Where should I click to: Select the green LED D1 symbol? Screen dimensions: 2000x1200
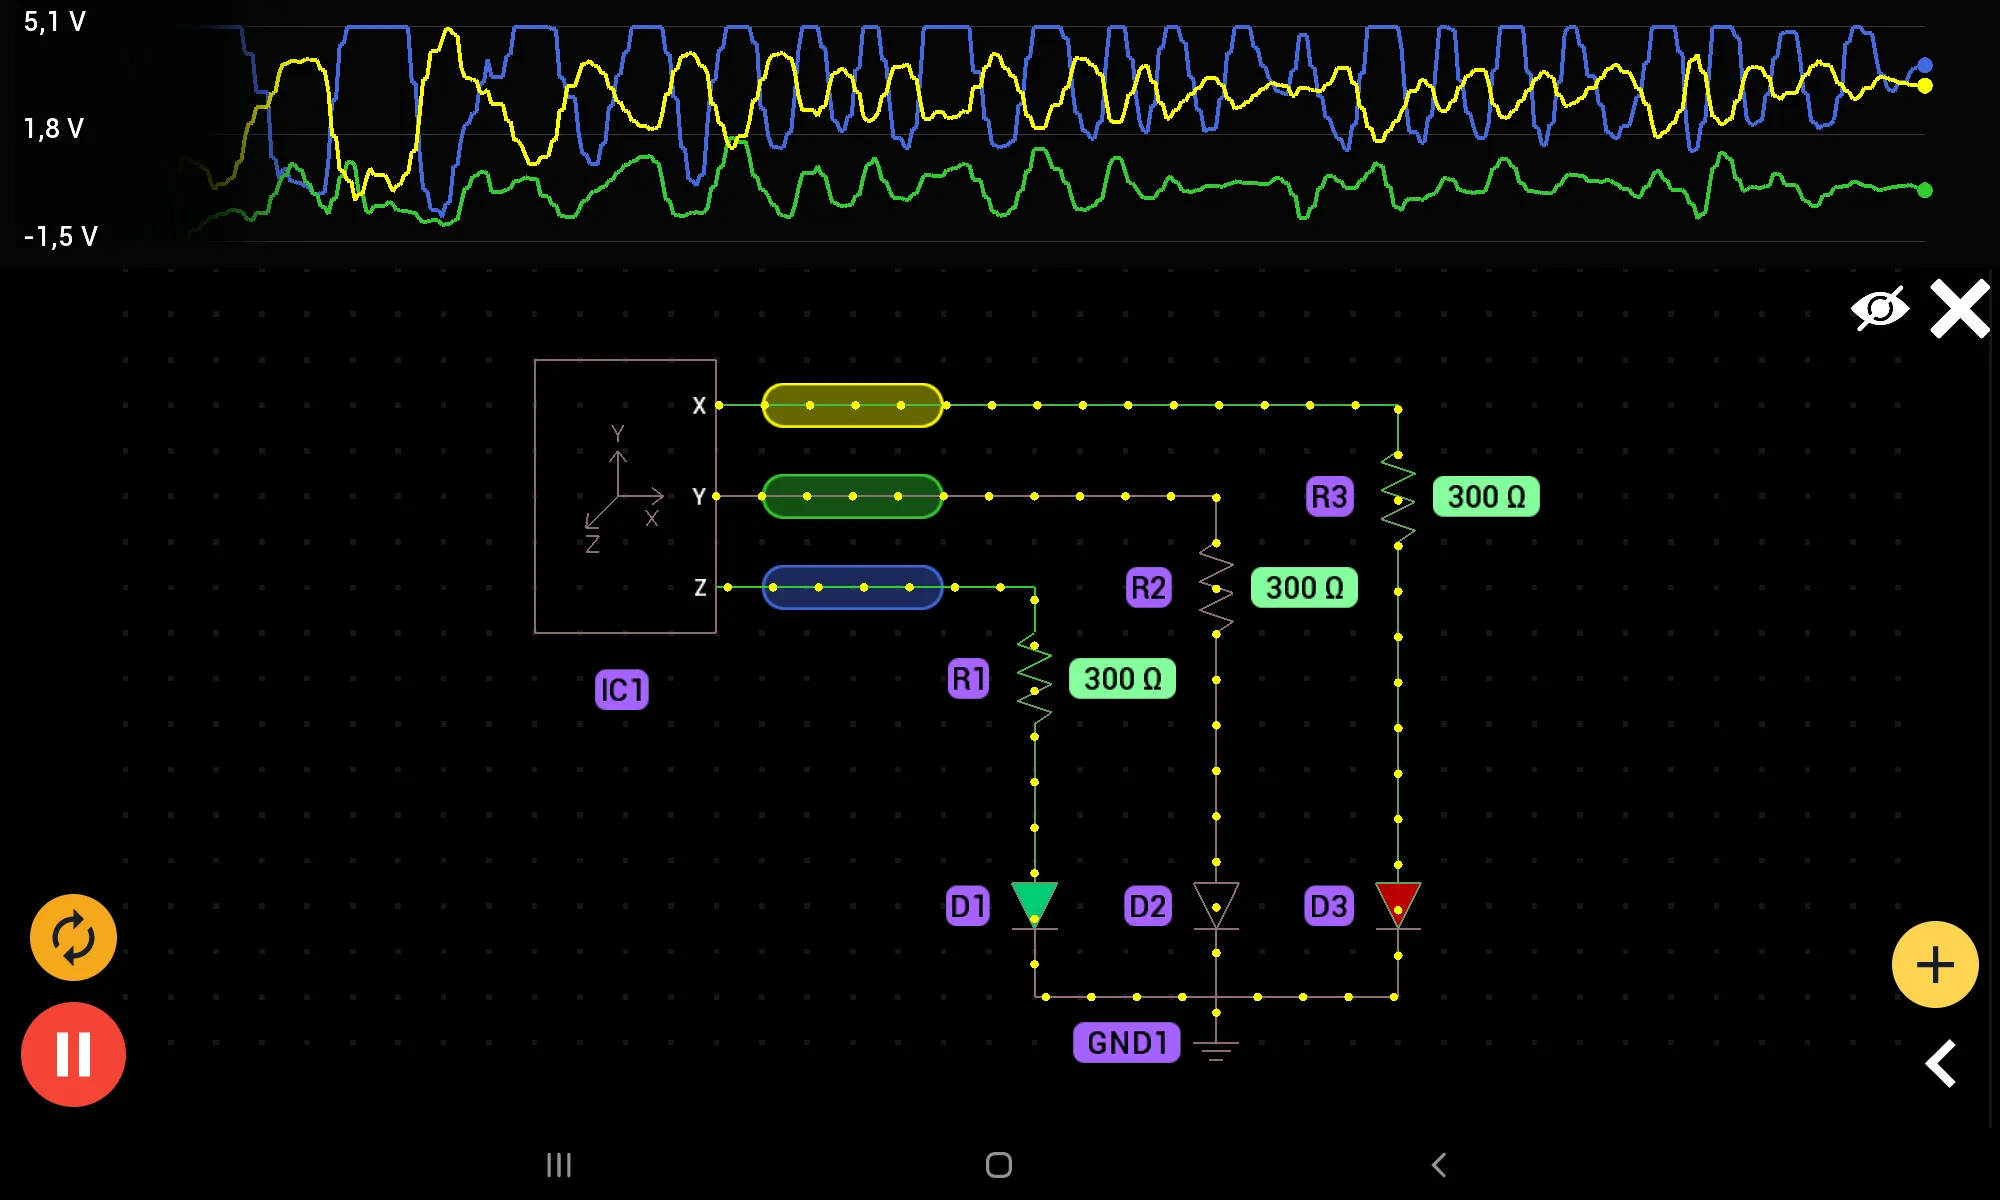[1034, 905]
